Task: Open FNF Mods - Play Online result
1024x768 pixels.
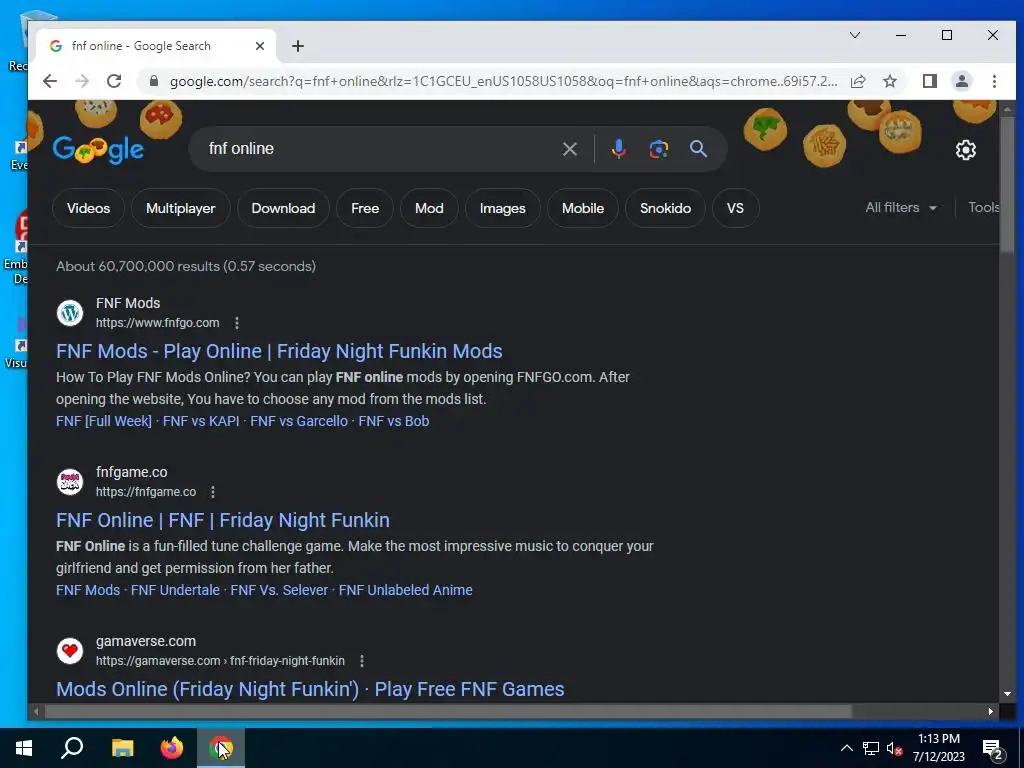Action: pos(279,351)
